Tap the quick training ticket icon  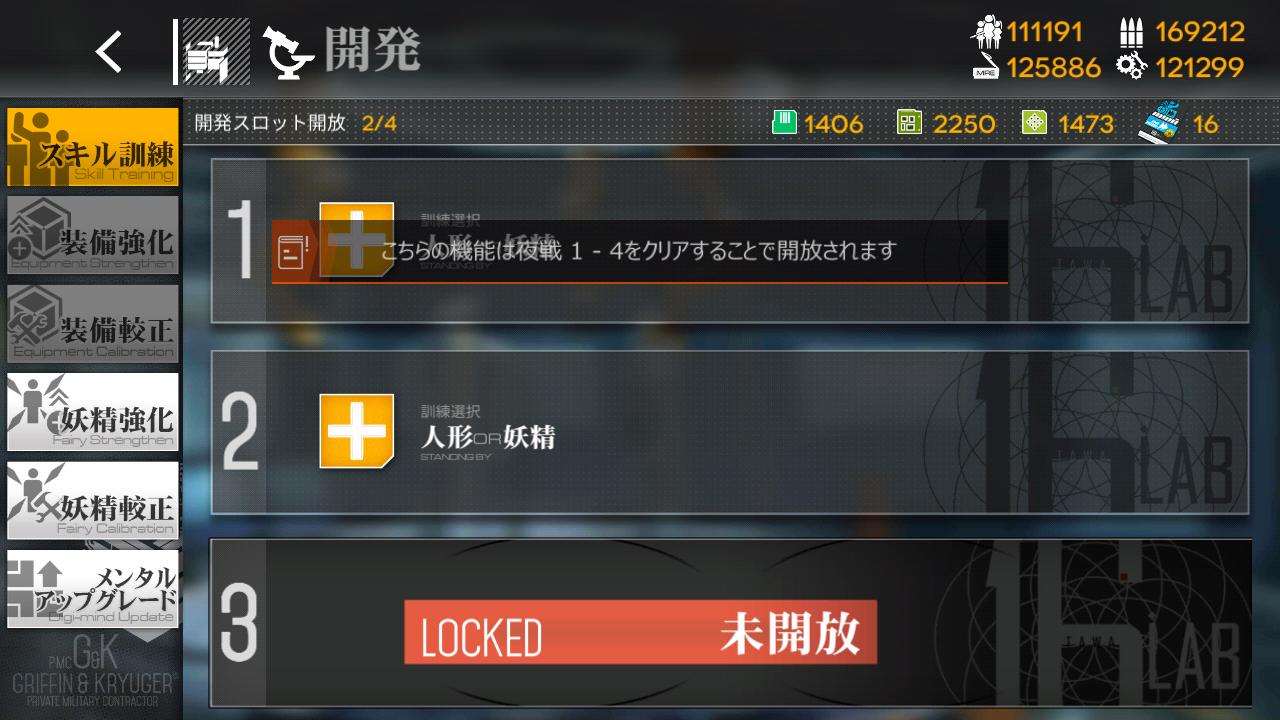click(x=1161, y=122)
